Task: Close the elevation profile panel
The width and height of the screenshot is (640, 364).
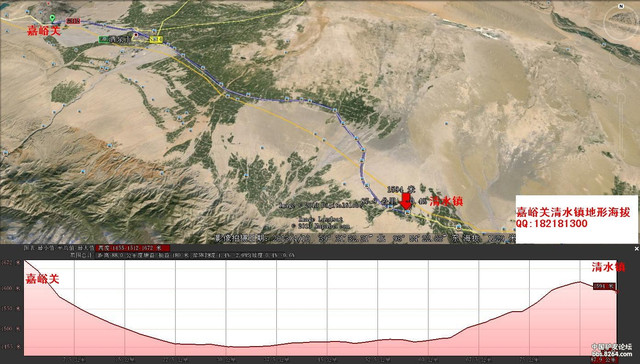Action: (x=636, y=248)
